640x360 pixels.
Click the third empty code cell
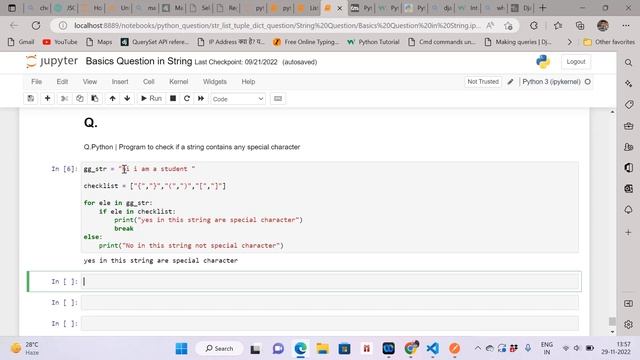coord(330,324)
